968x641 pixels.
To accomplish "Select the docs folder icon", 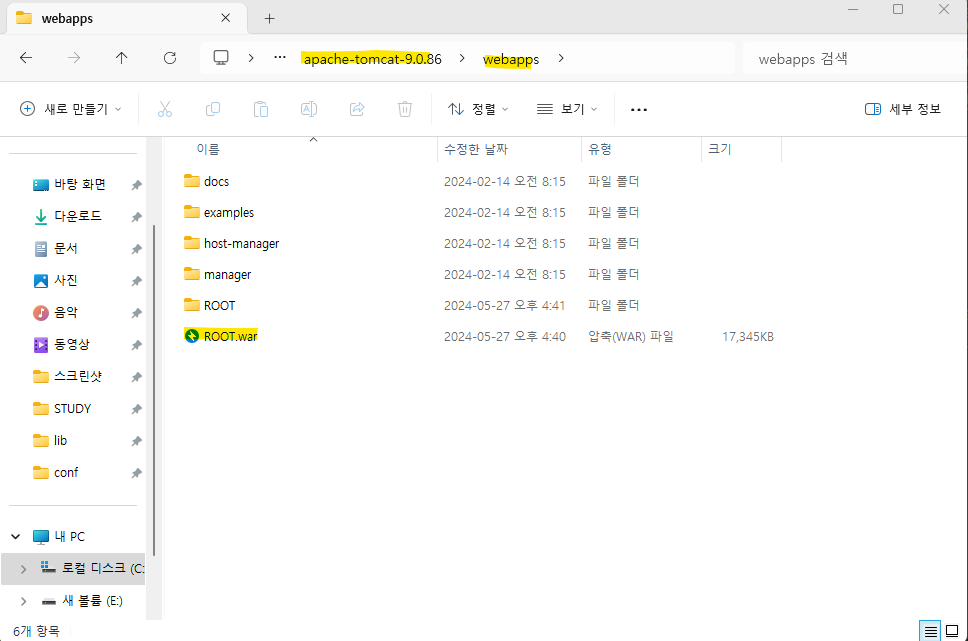I will click(191, 181).
